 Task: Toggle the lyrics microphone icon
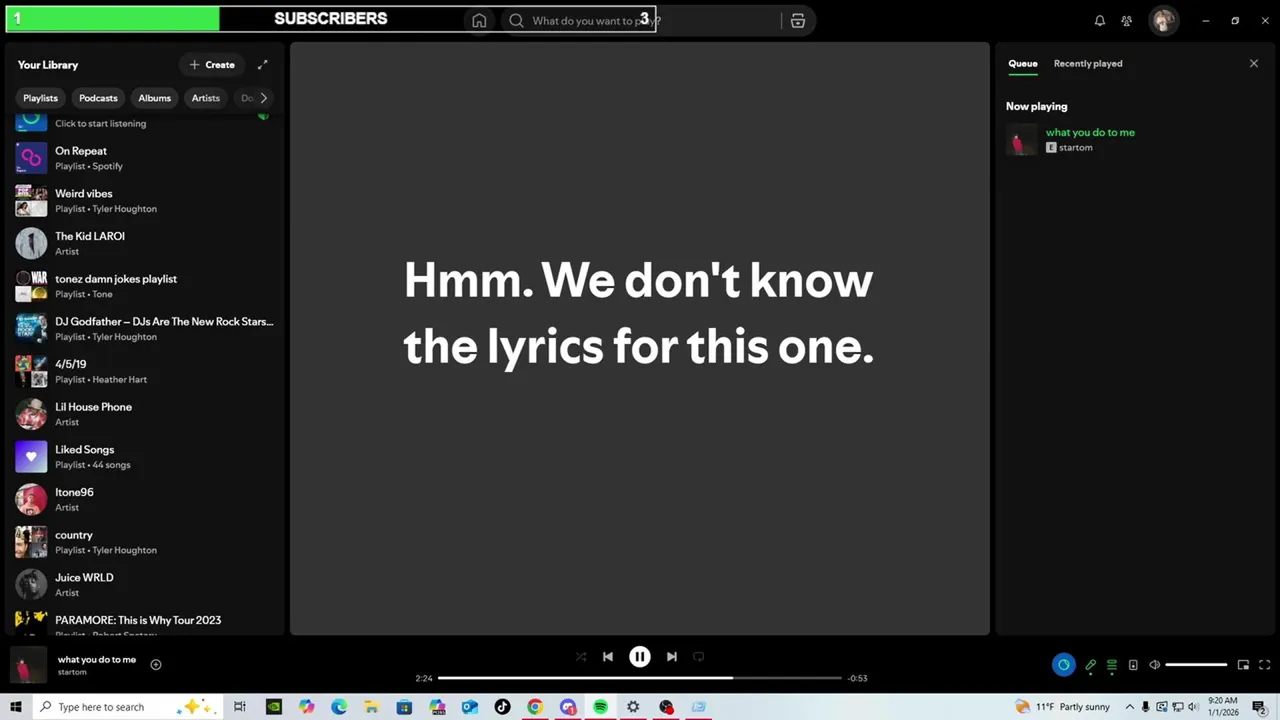click(1091, 665)
